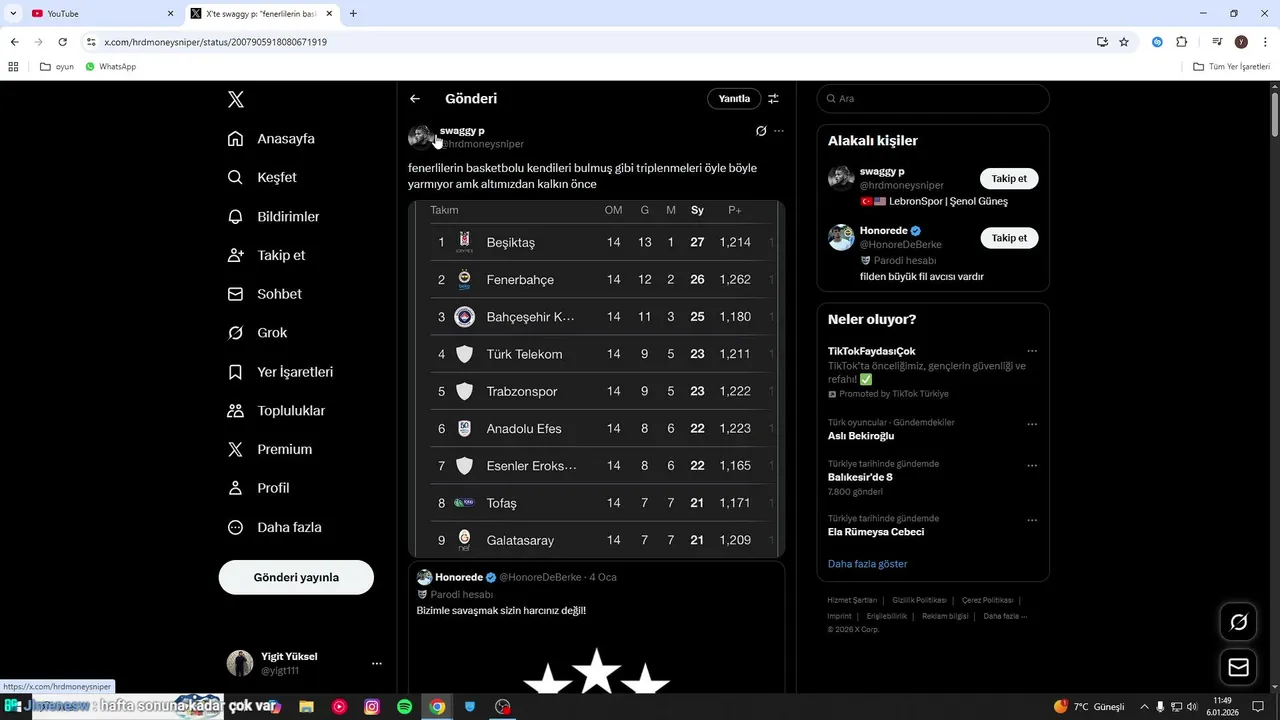Open the Ela Rümeysa Cebeci trend
1280x720 pixels.
pos(876,532)
